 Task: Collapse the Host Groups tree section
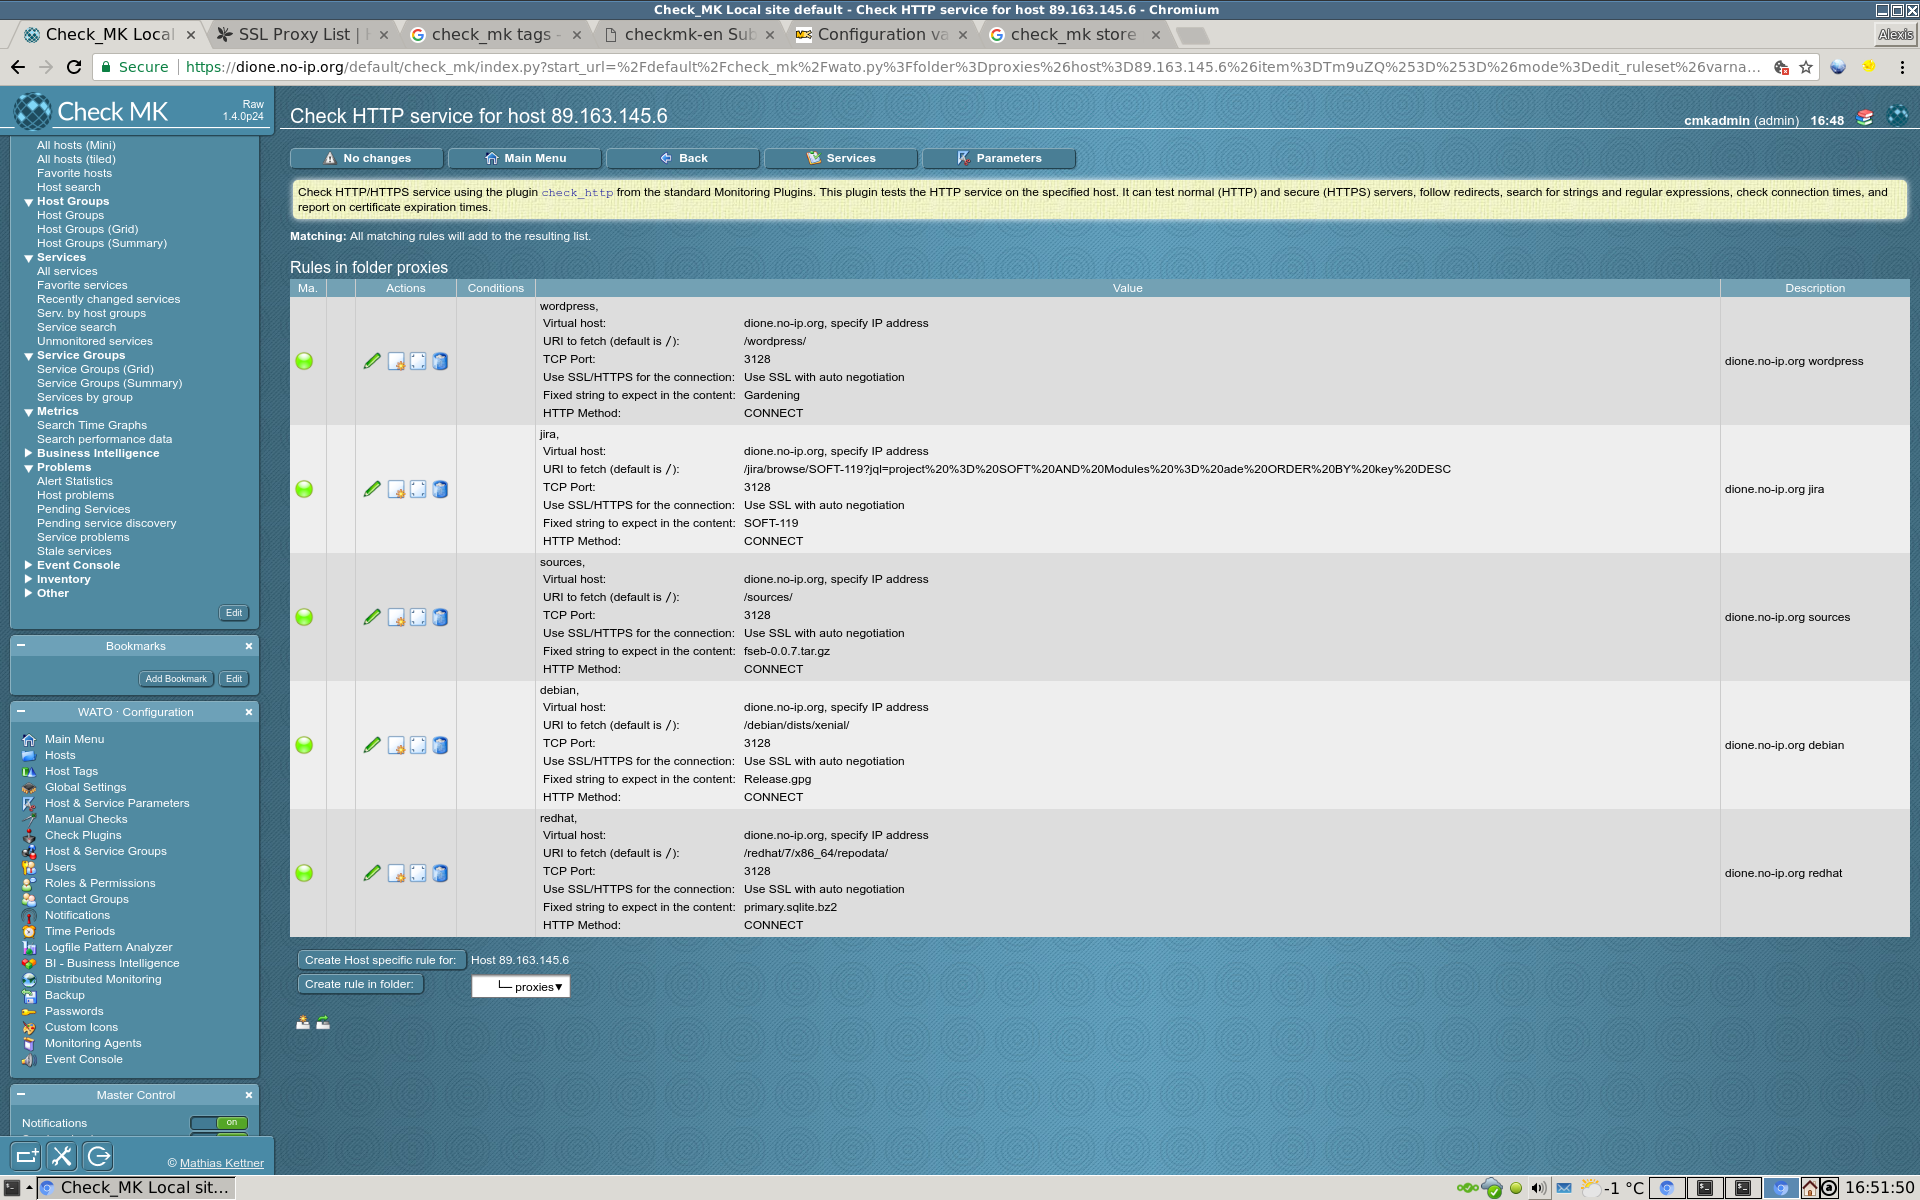click(x=29, y=202)
